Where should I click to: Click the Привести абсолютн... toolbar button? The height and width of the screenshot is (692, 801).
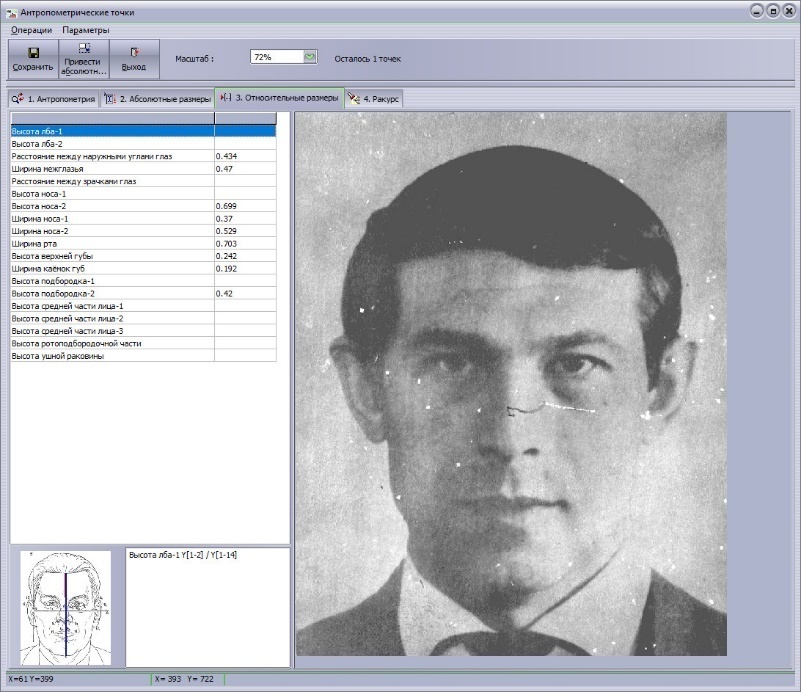pos(83,59)
